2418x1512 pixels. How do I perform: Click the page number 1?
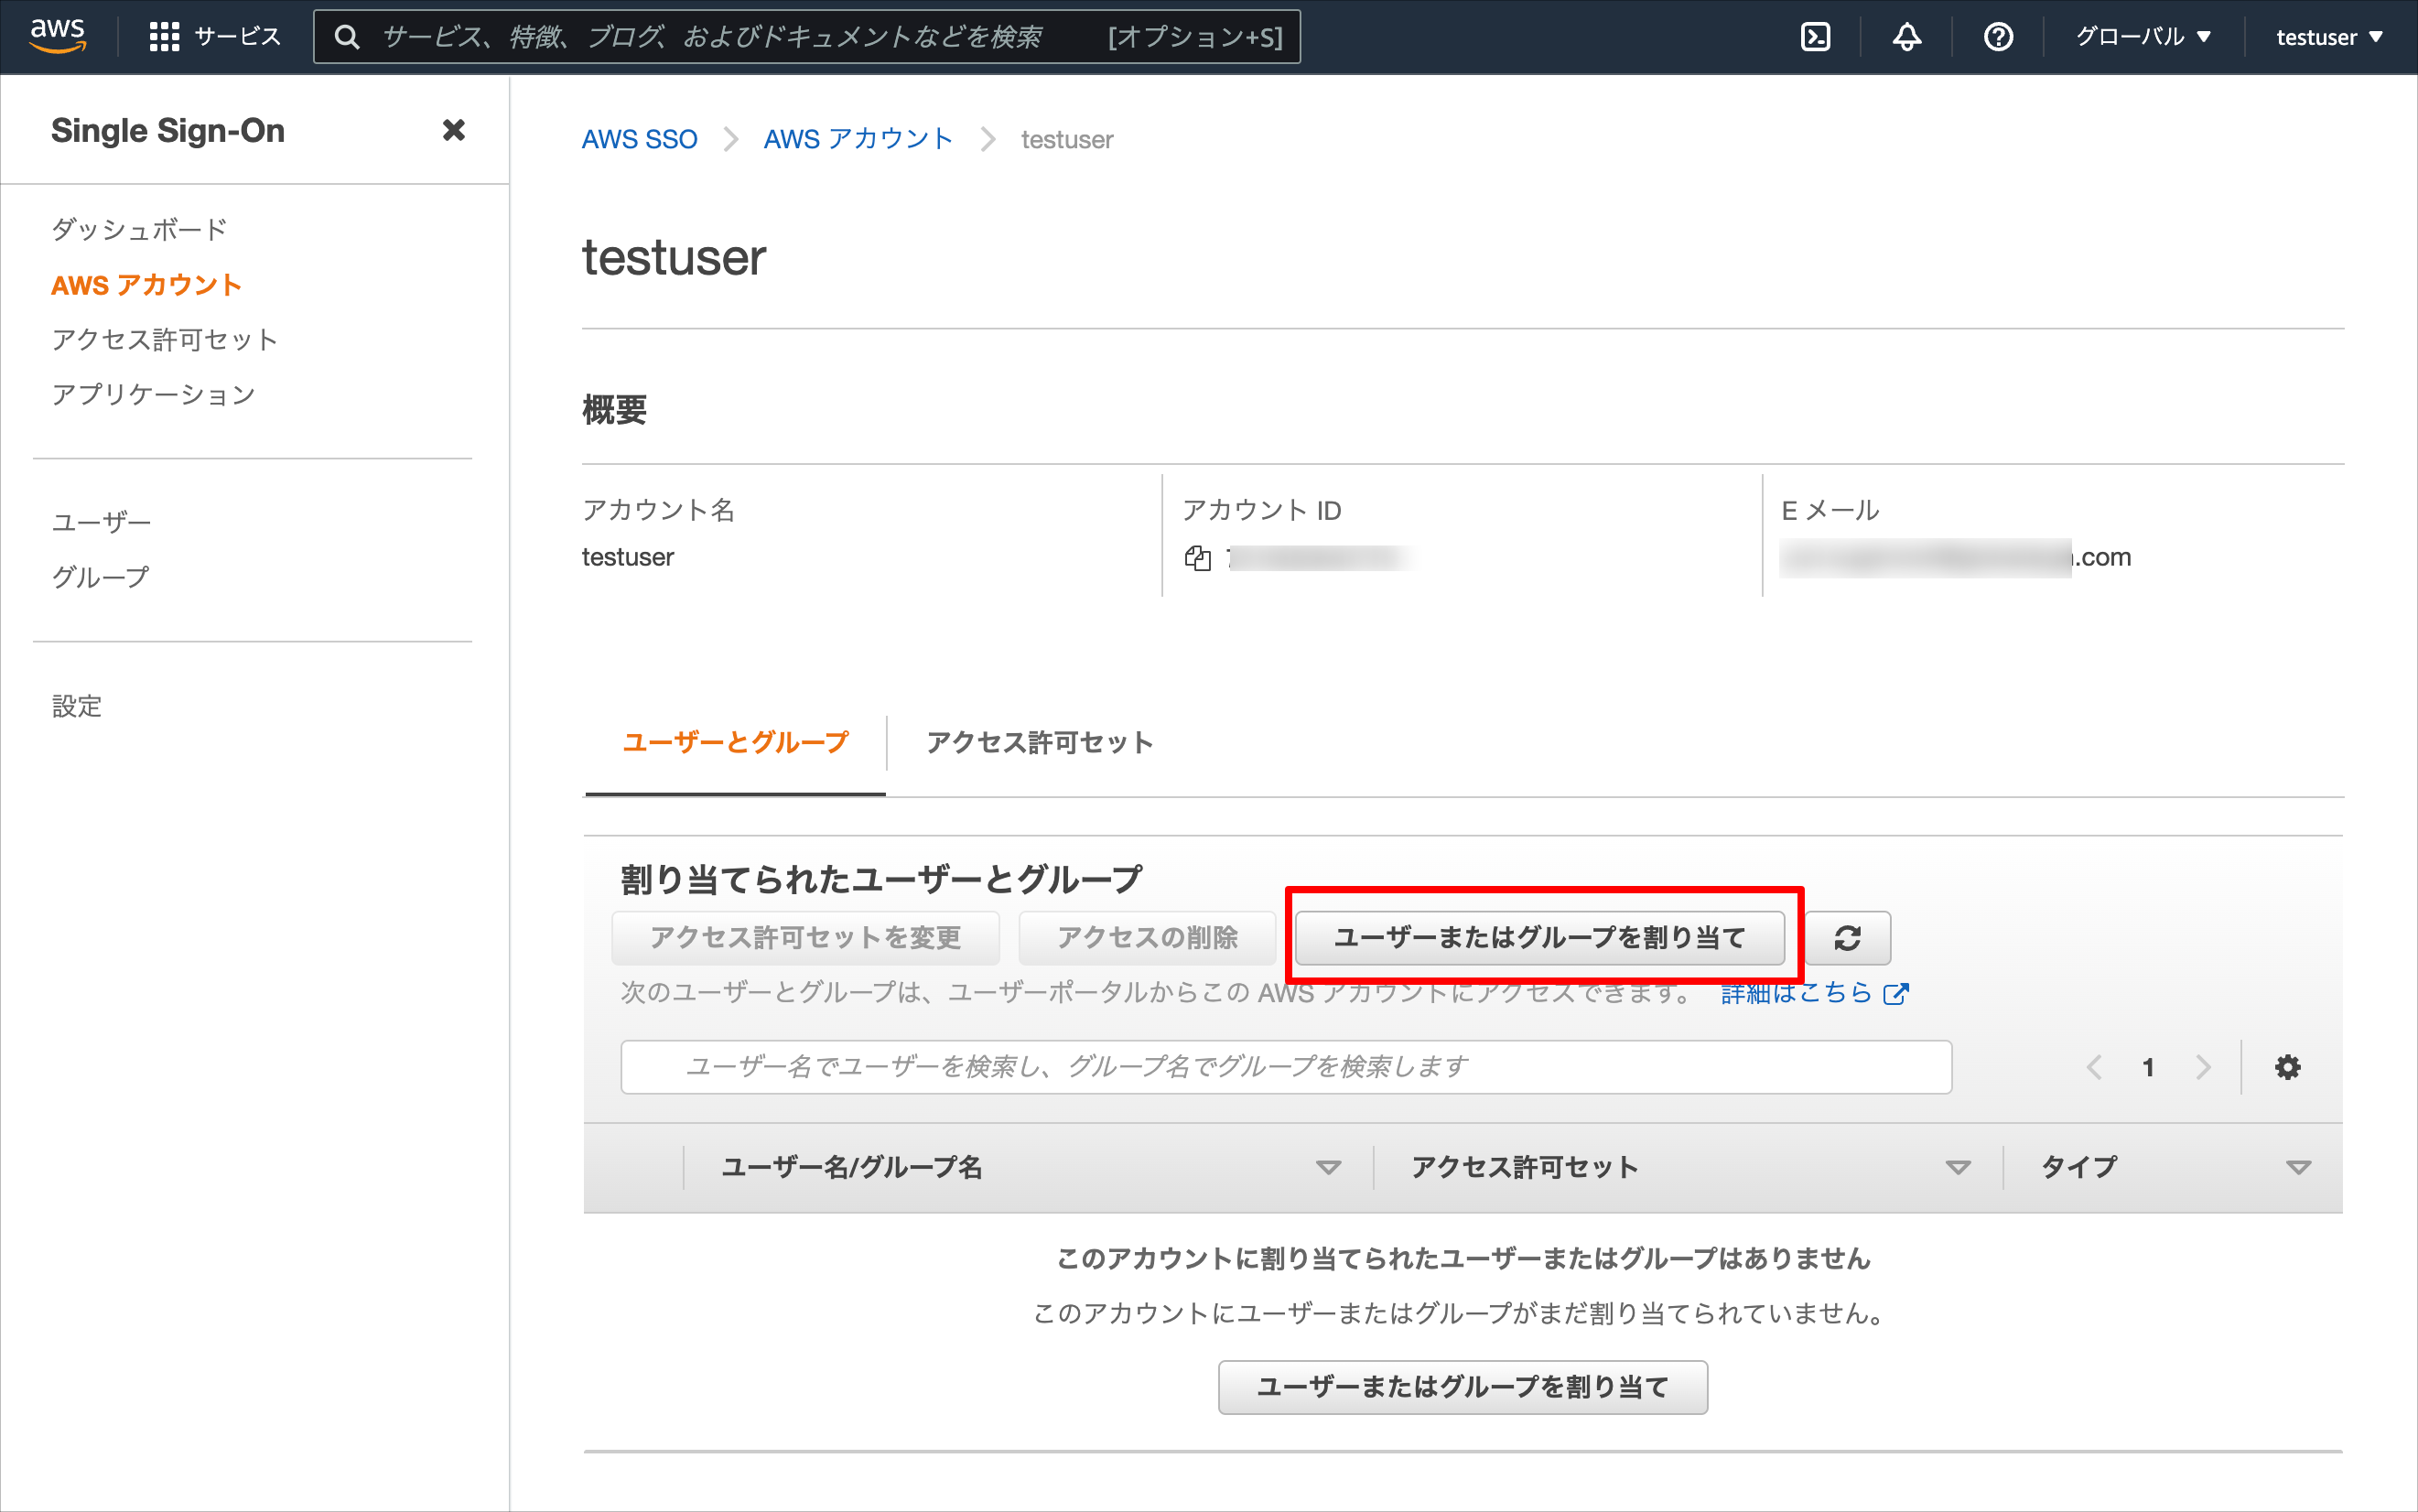pyautogui.click(x=2148, y=1067)
